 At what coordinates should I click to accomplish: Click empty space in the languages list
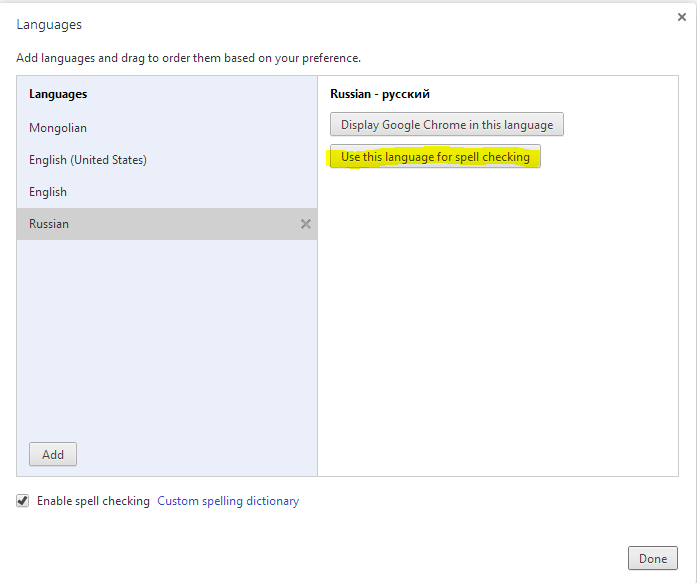167,338
